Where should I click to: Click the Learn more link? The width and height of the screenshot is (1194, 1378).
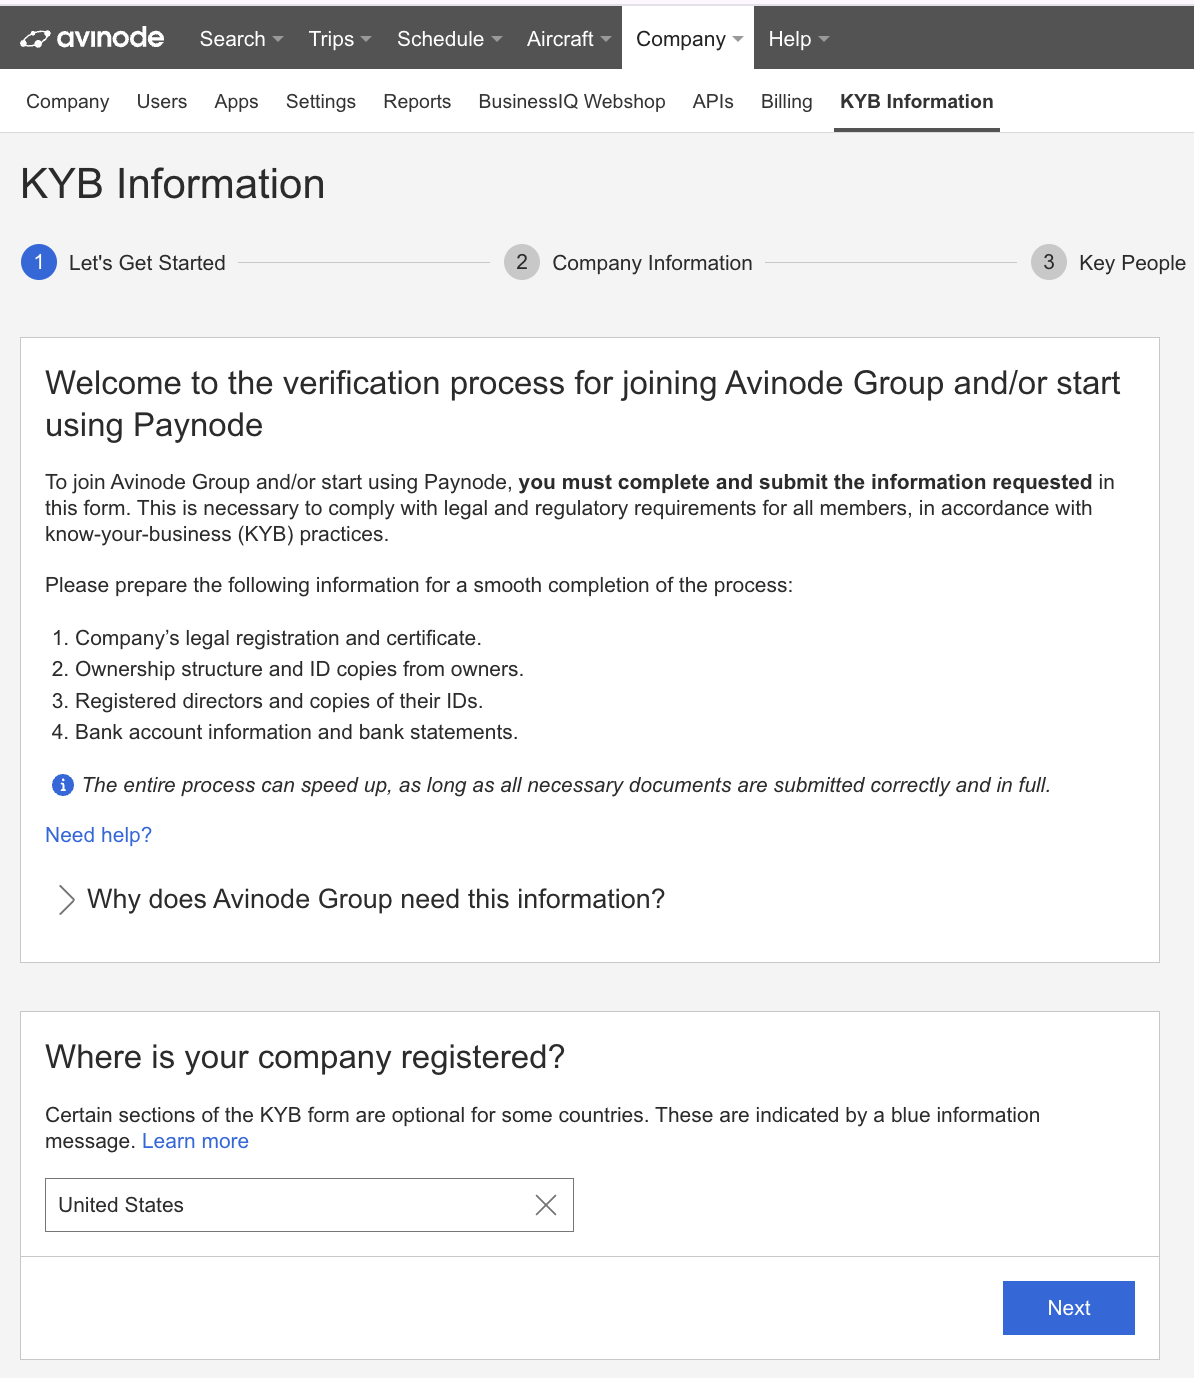(x=195, y=1140)
